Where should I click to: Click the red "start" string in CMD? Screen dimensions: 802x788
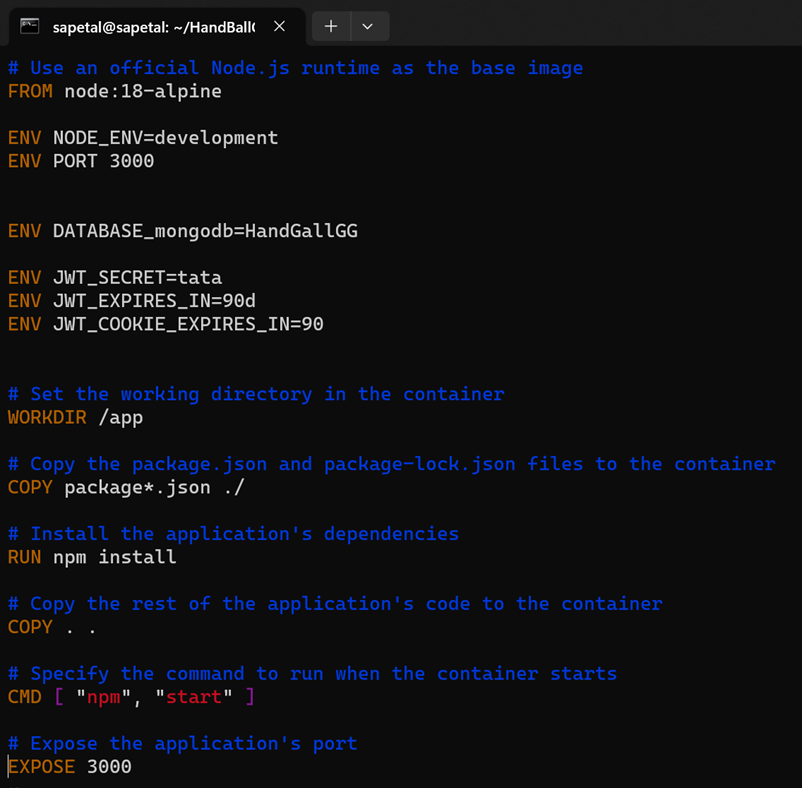194,697
